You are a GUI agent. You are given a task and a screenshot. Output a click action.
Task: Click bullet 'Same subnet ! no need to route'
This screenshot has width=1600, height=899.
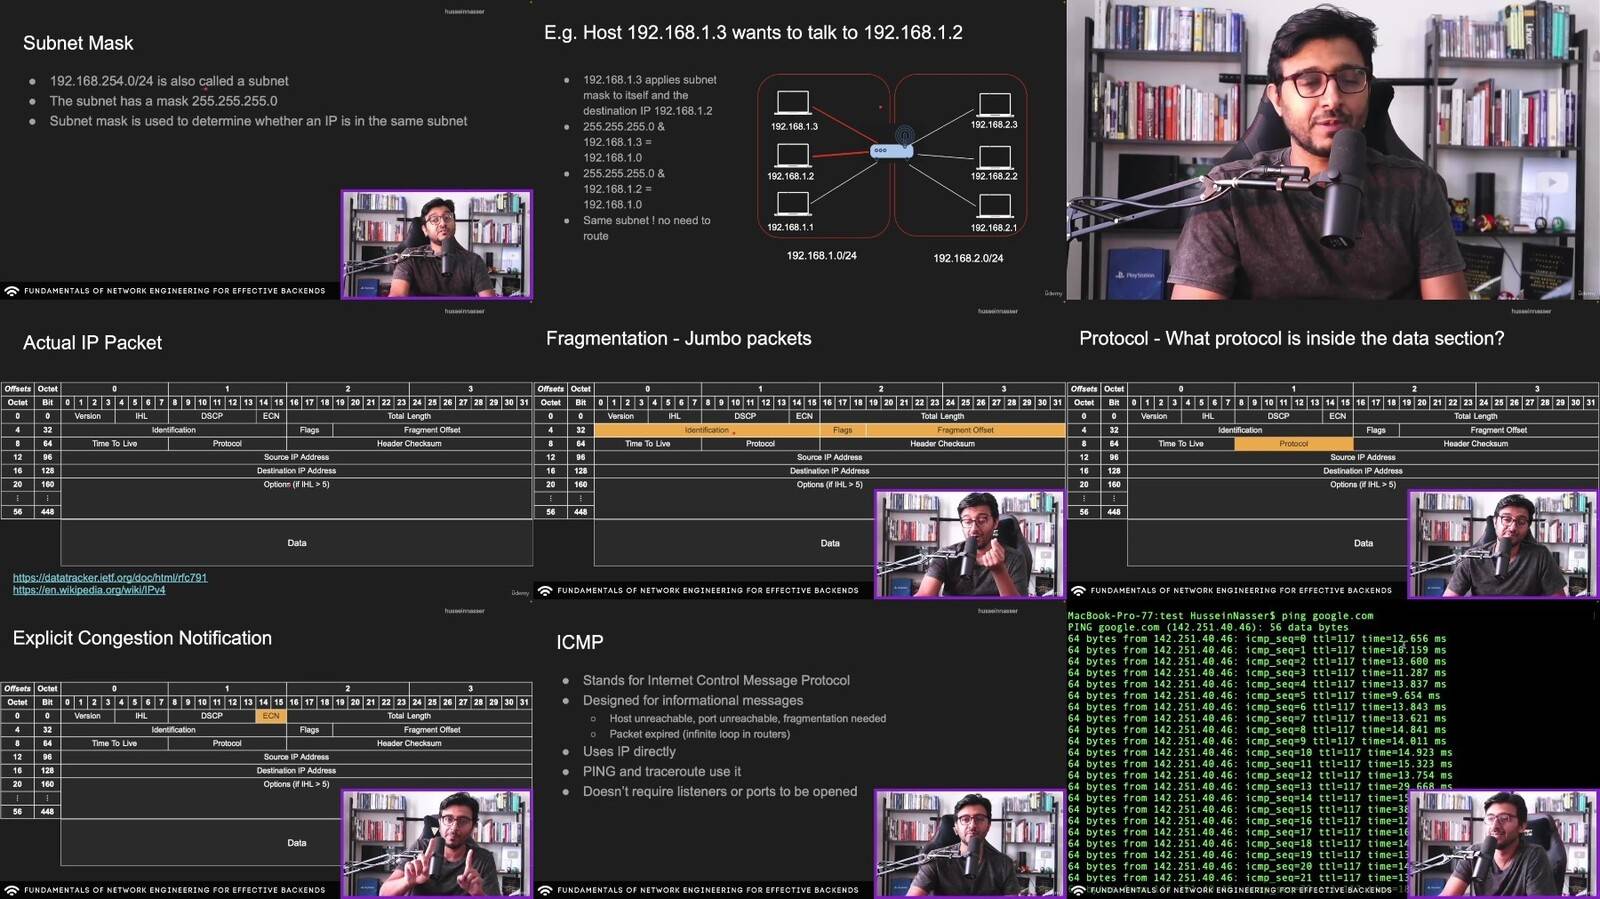click(x=647, y=228)
